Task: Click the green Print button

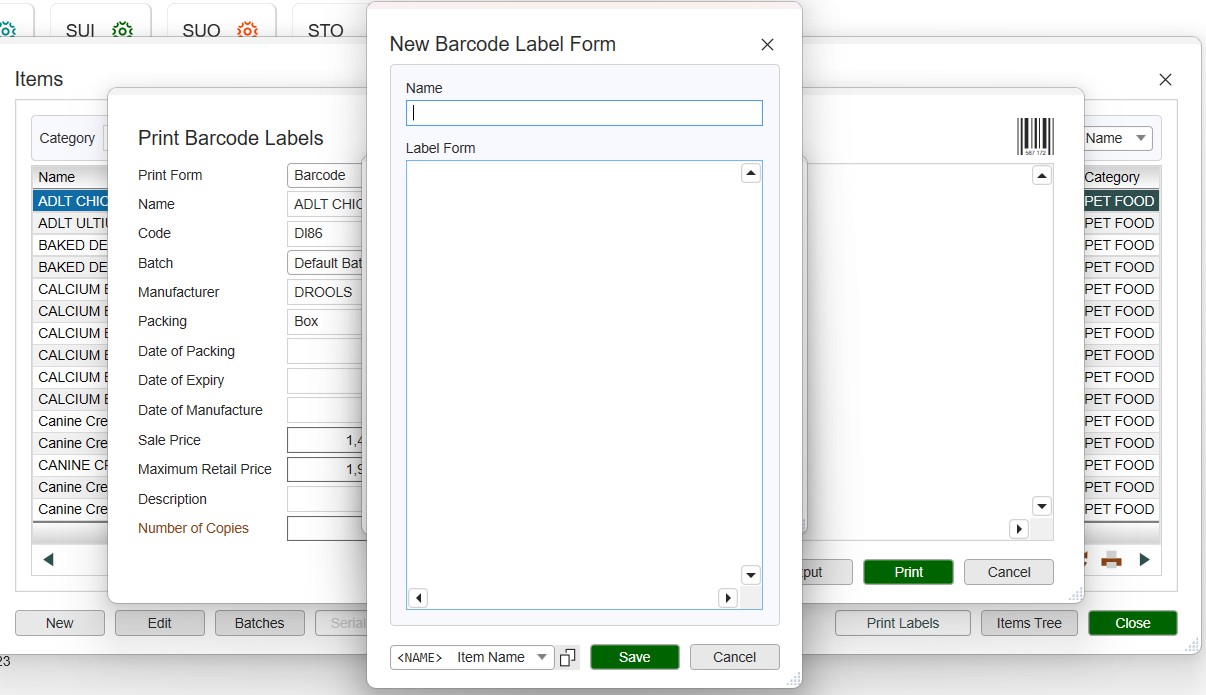Action: tap(908, 572)
